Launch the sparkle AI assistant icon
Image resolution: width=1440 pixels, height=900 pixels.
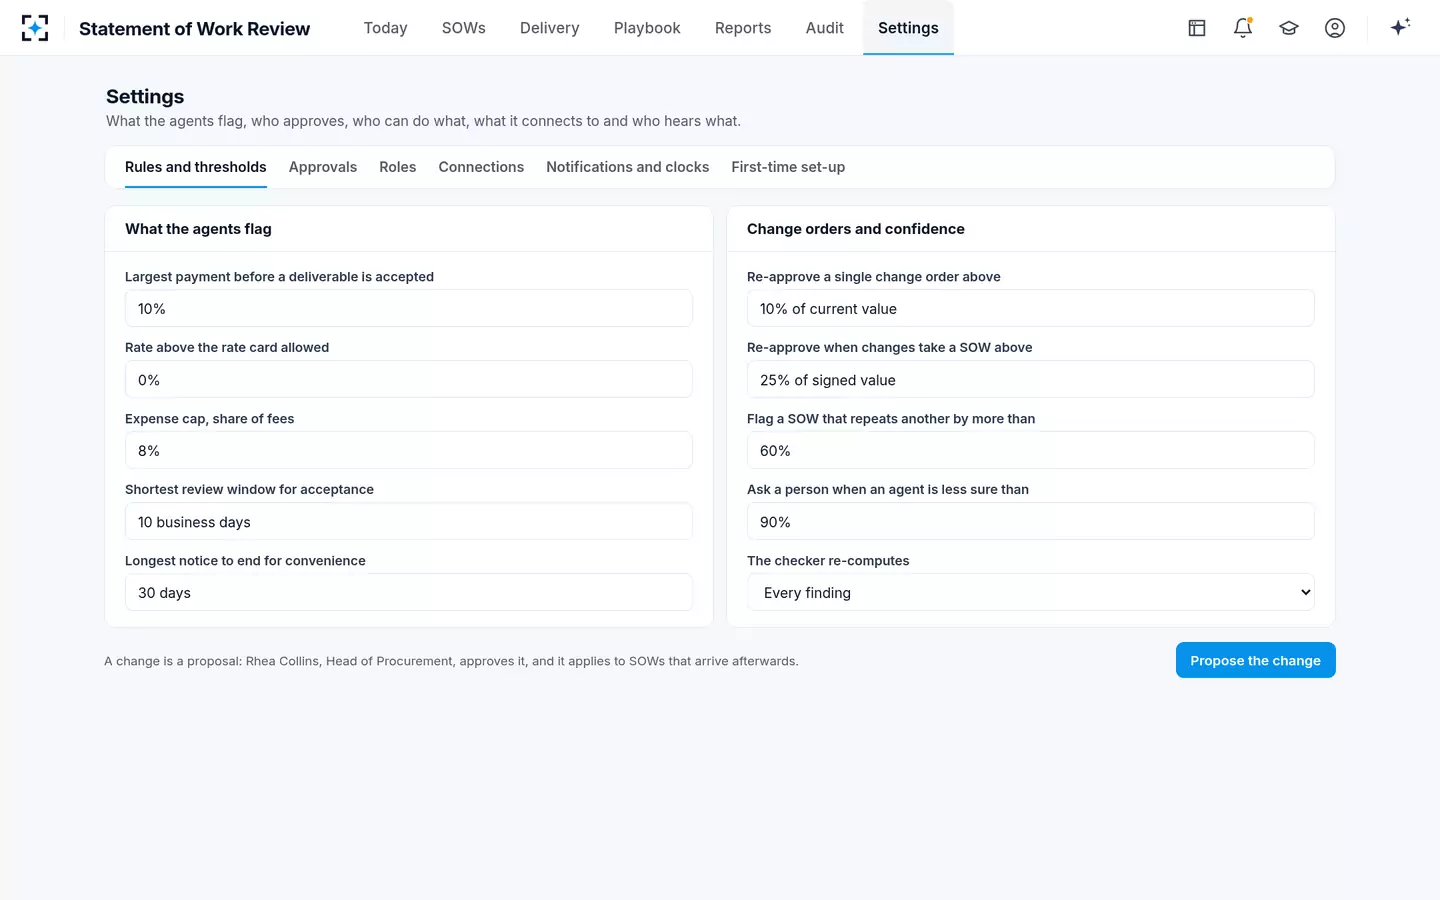point(1400,27)
